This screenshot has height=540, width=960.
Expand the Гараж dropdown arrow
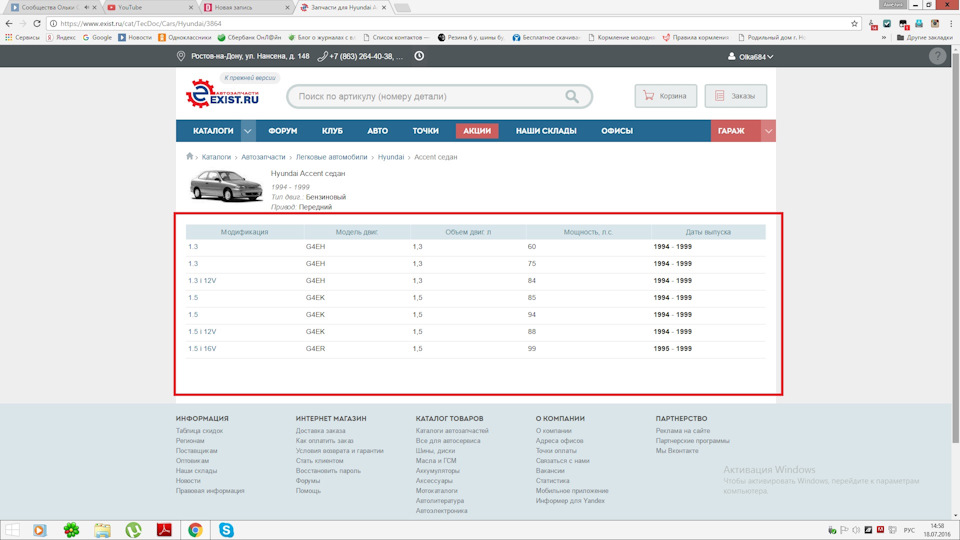click(x=768, y=131)
